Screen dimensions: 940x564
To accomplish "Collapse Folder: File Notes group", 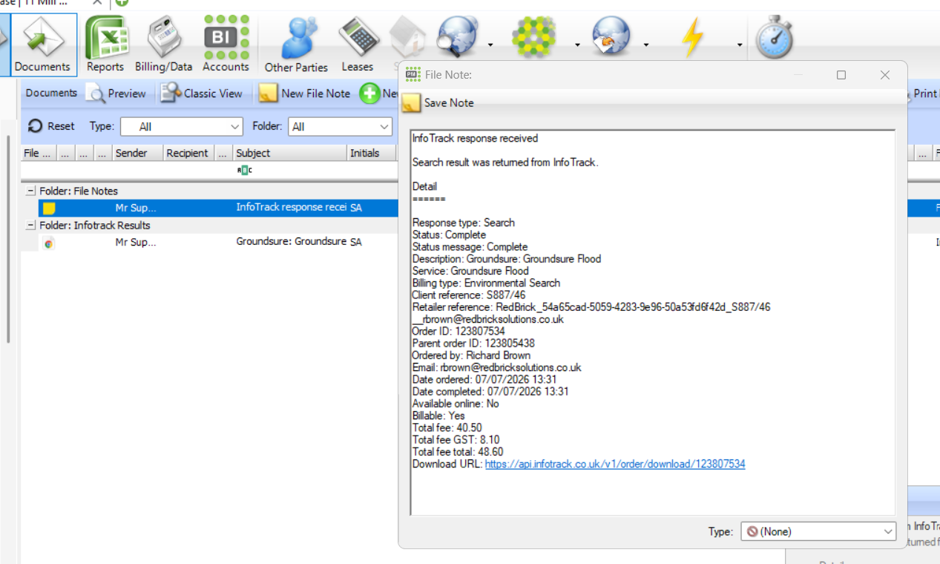I will click(x=31, y=191).
